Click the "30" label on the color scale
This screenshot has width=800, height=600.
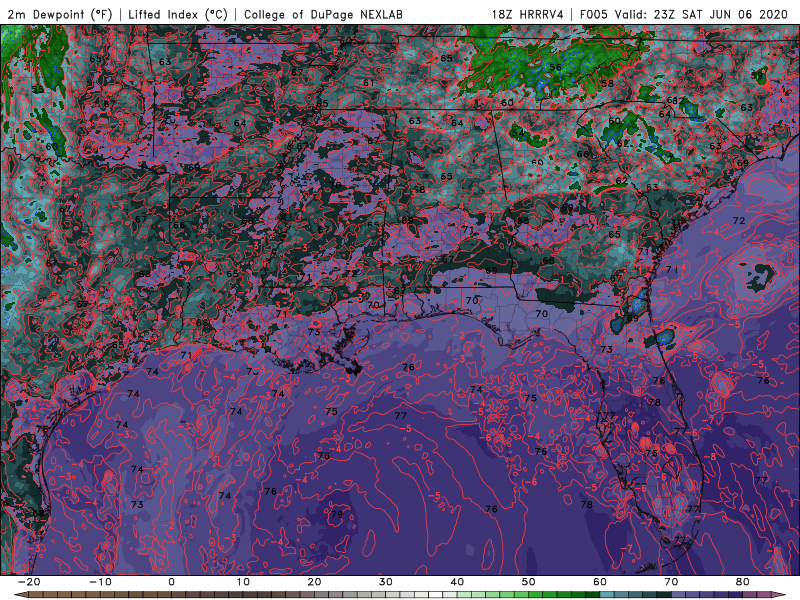coord(386,582)
